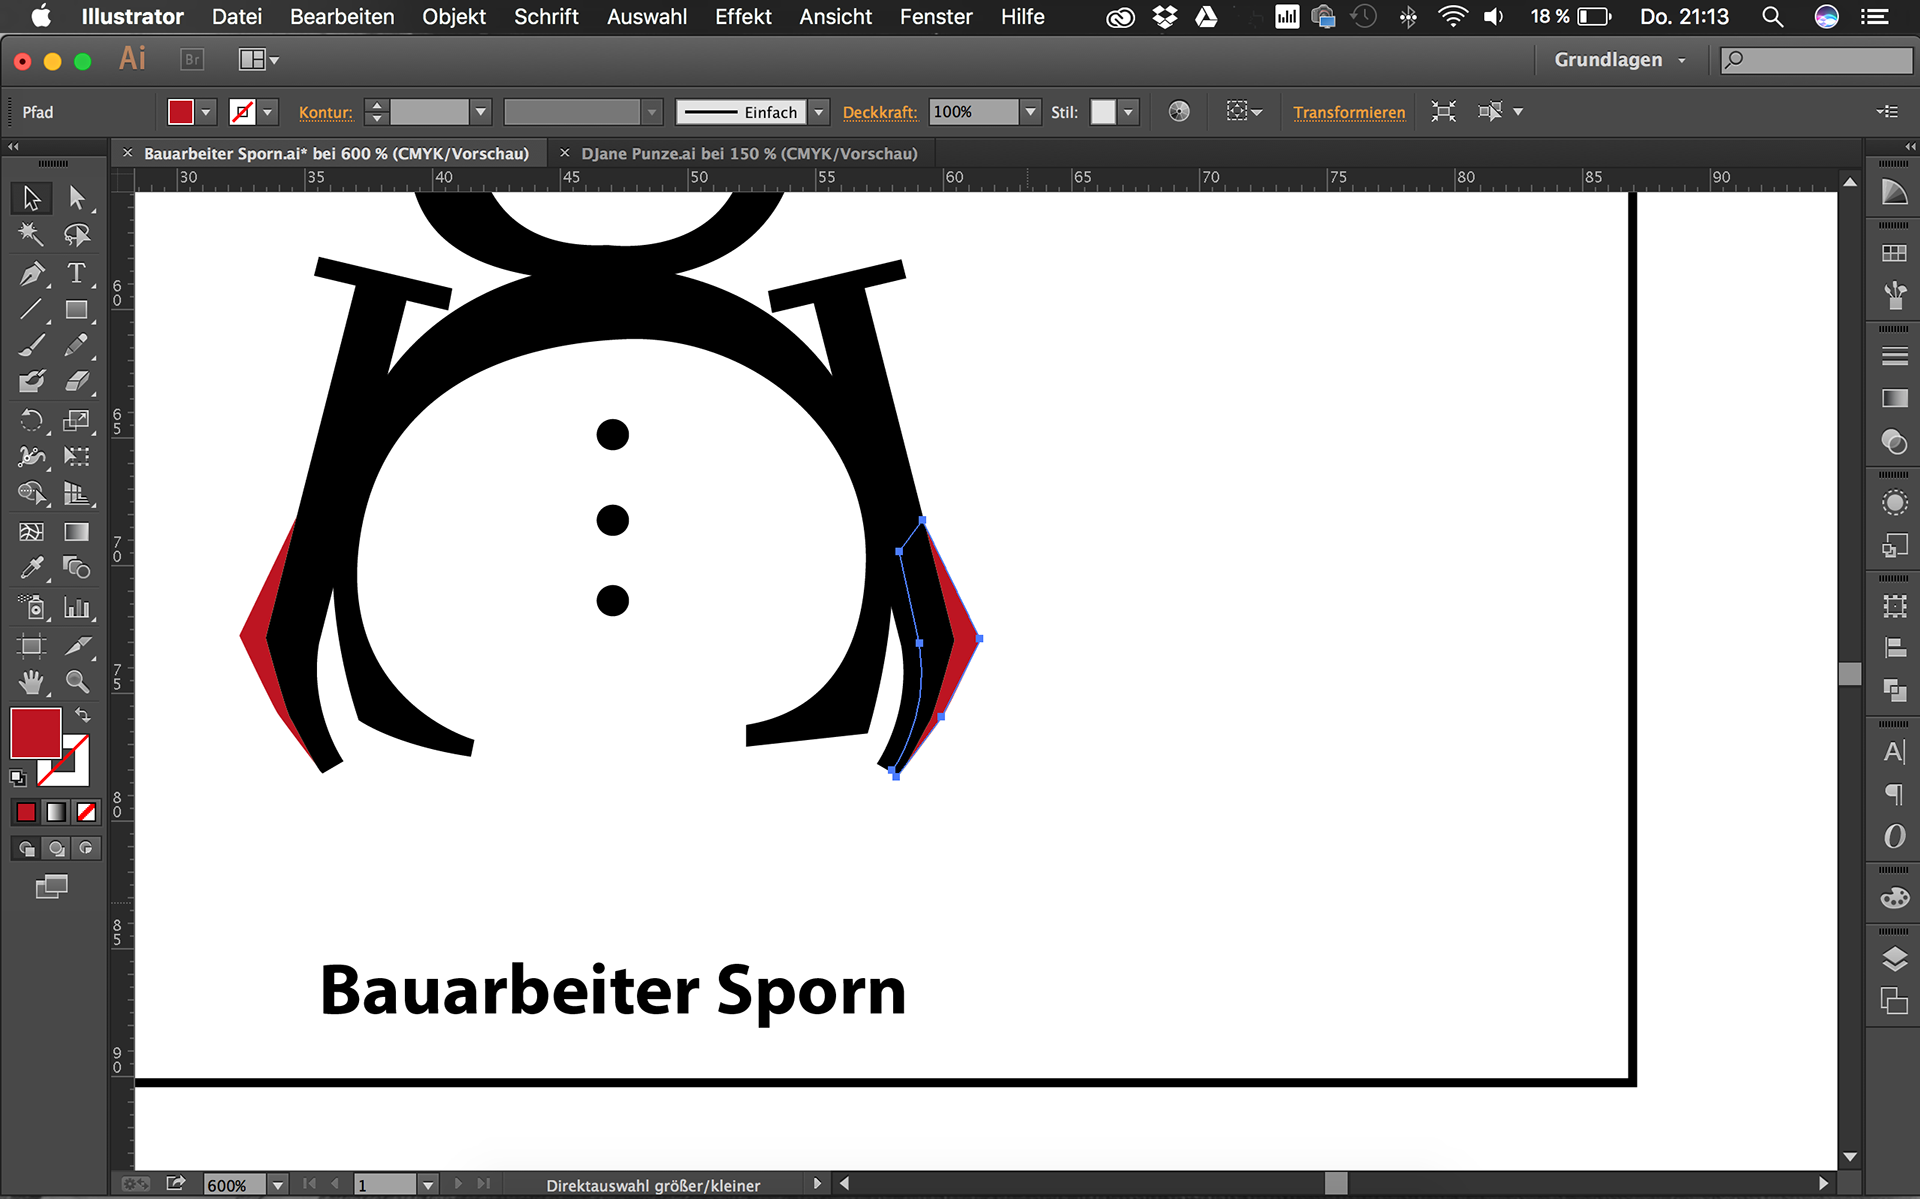Screen dimensions: 1920x1199
Task: Swap fill and stroke colors
Action: (83, 716)
